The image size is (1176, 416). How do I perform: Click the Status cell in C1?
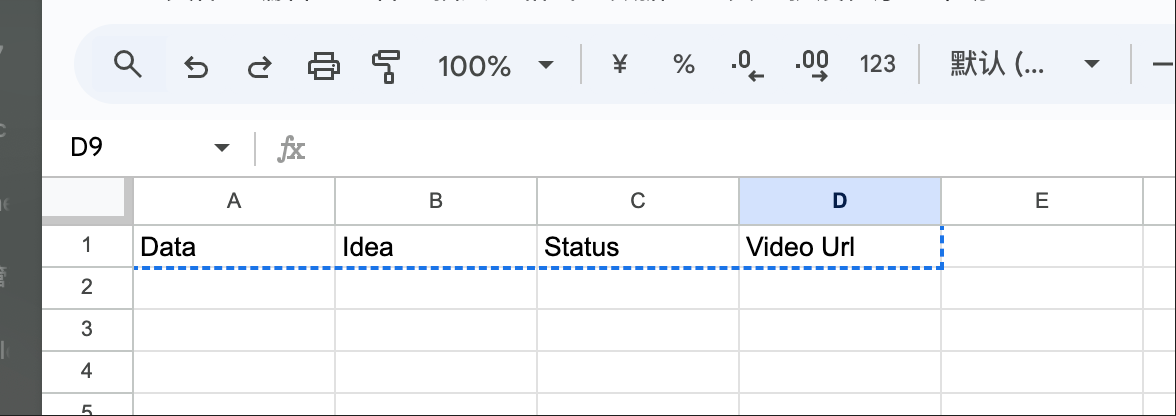638,247
